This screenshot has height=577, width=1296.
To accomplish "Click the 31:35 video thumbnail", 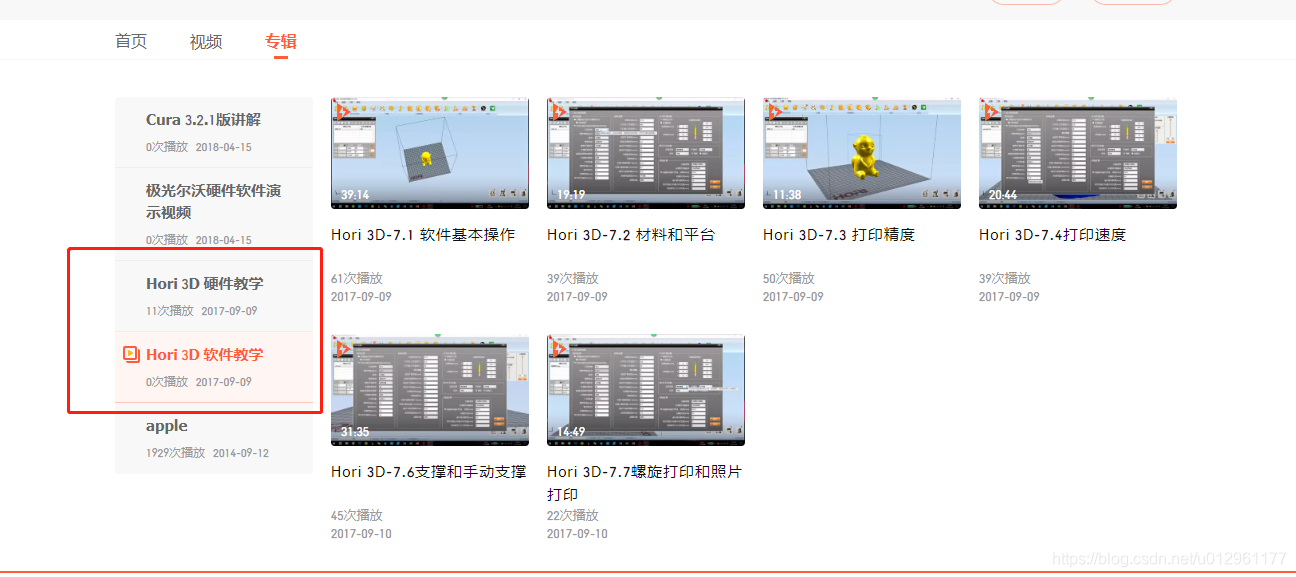I will [x=429, y=390].
